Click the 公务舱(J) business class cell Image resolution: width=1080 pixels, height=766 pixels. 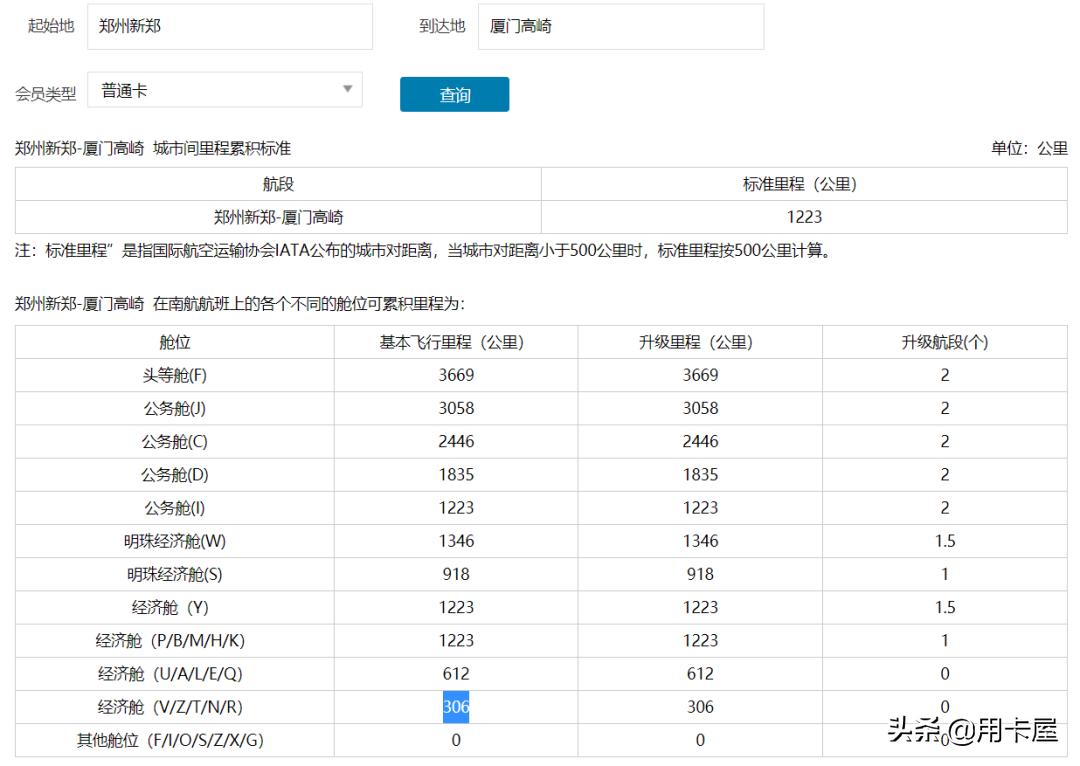point(172,408)
